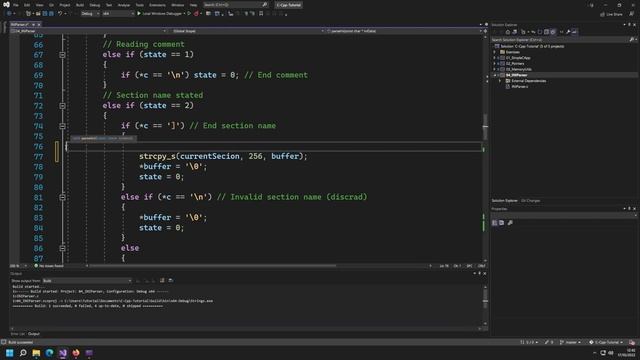The width and height of the screenshot is (640, 360).
Task: Open Windows taskbar Search
Action: 23,353
